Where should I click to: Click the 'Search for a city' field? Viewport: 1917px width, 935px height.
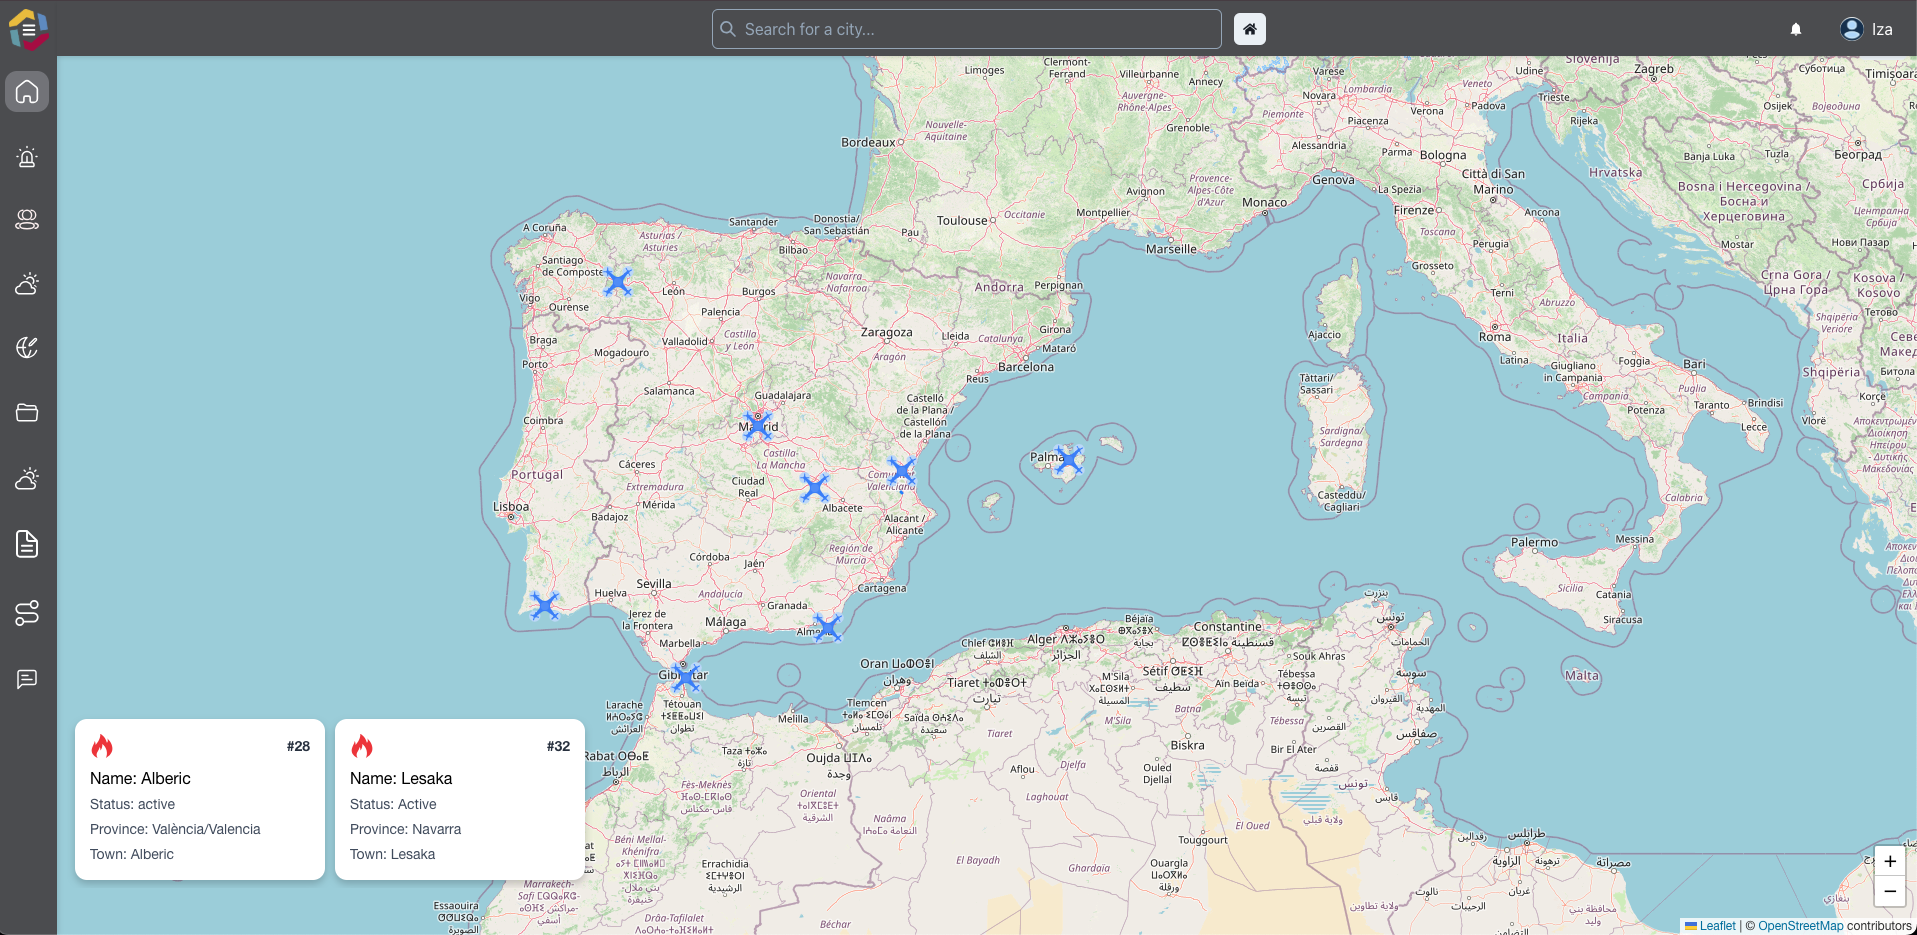[964, 28]
